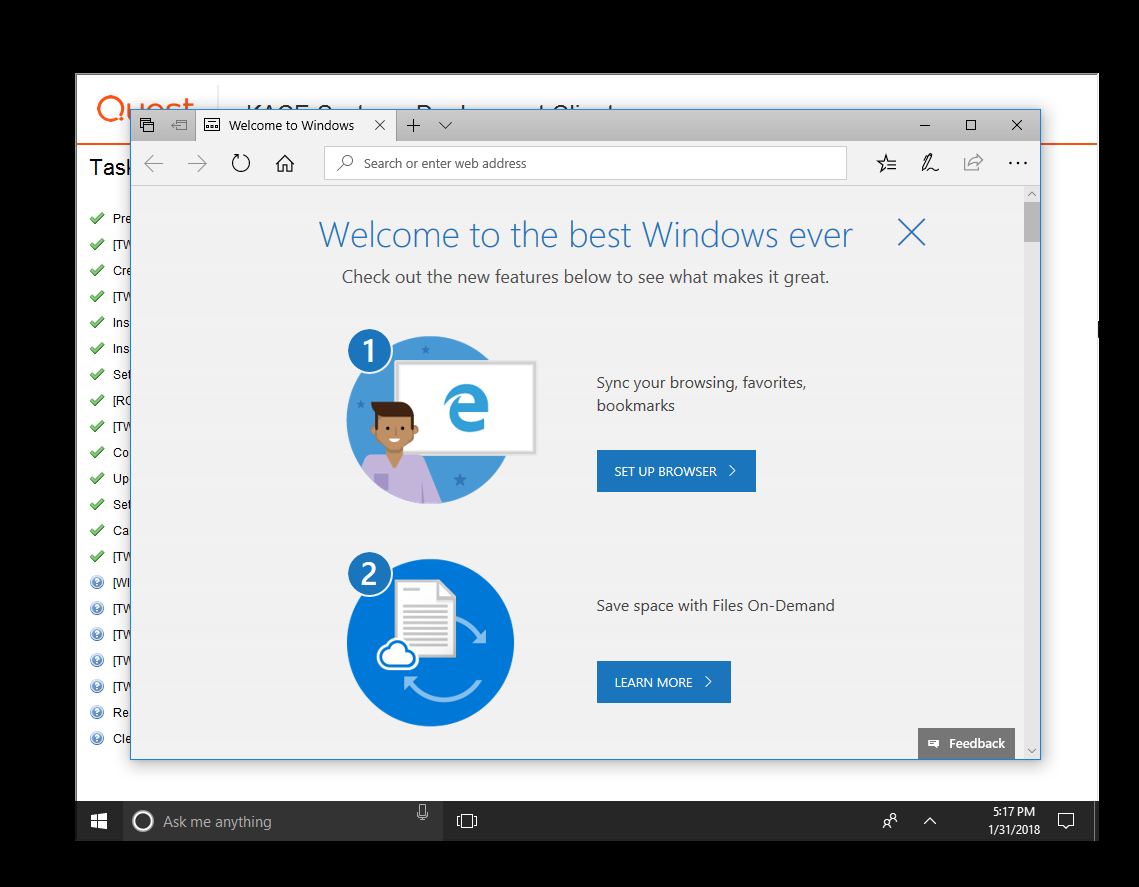Activate the Cortana microphone
The height and width of the screenshot is (887, 1139).
coord(422,813)
